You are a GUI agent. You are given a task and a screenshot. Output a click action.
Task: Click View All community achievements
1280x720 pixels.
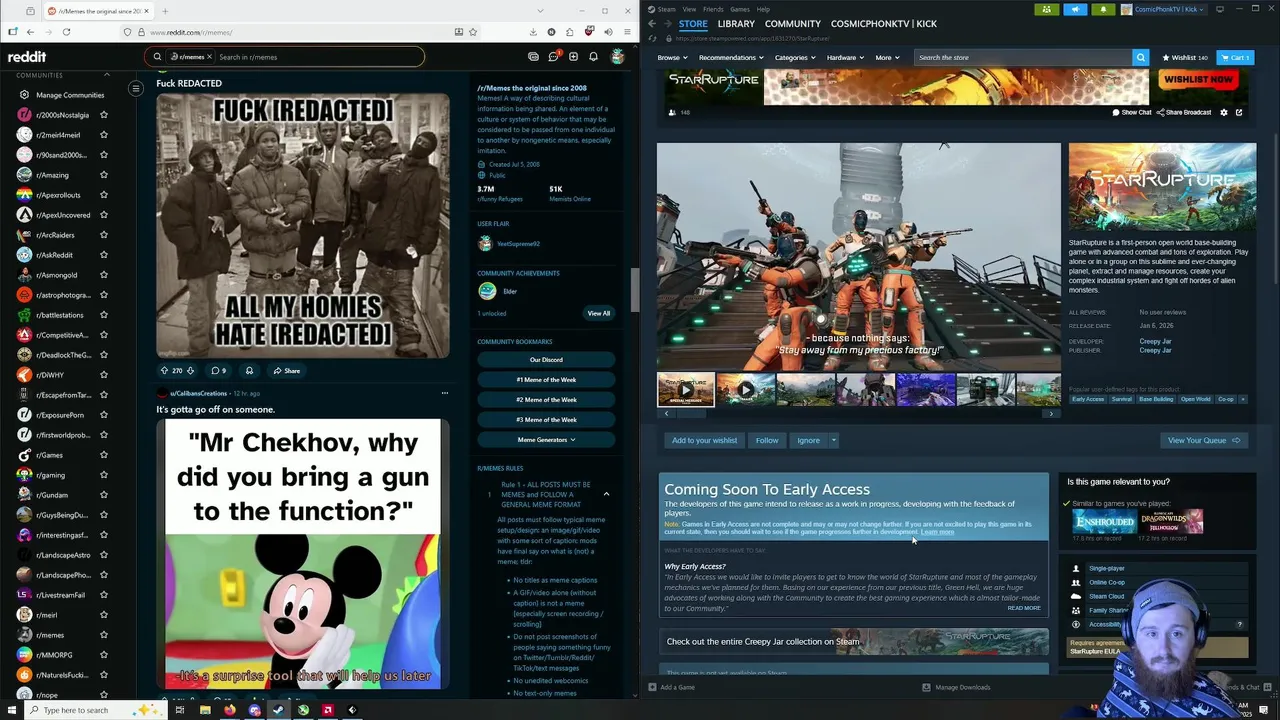[x=598, y=314]
